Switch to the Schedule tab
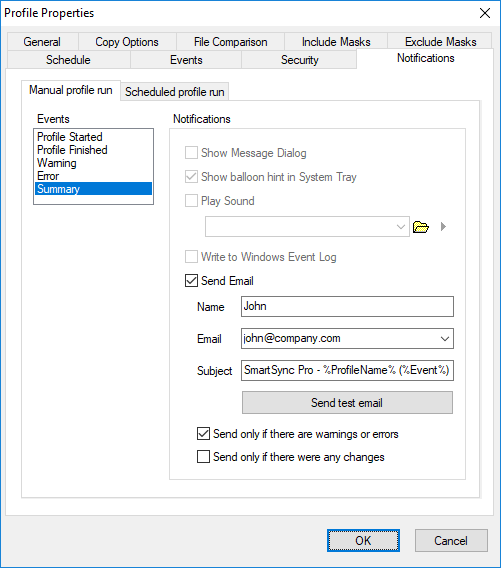This screenshot has height=568, width=501. [68, 60]
